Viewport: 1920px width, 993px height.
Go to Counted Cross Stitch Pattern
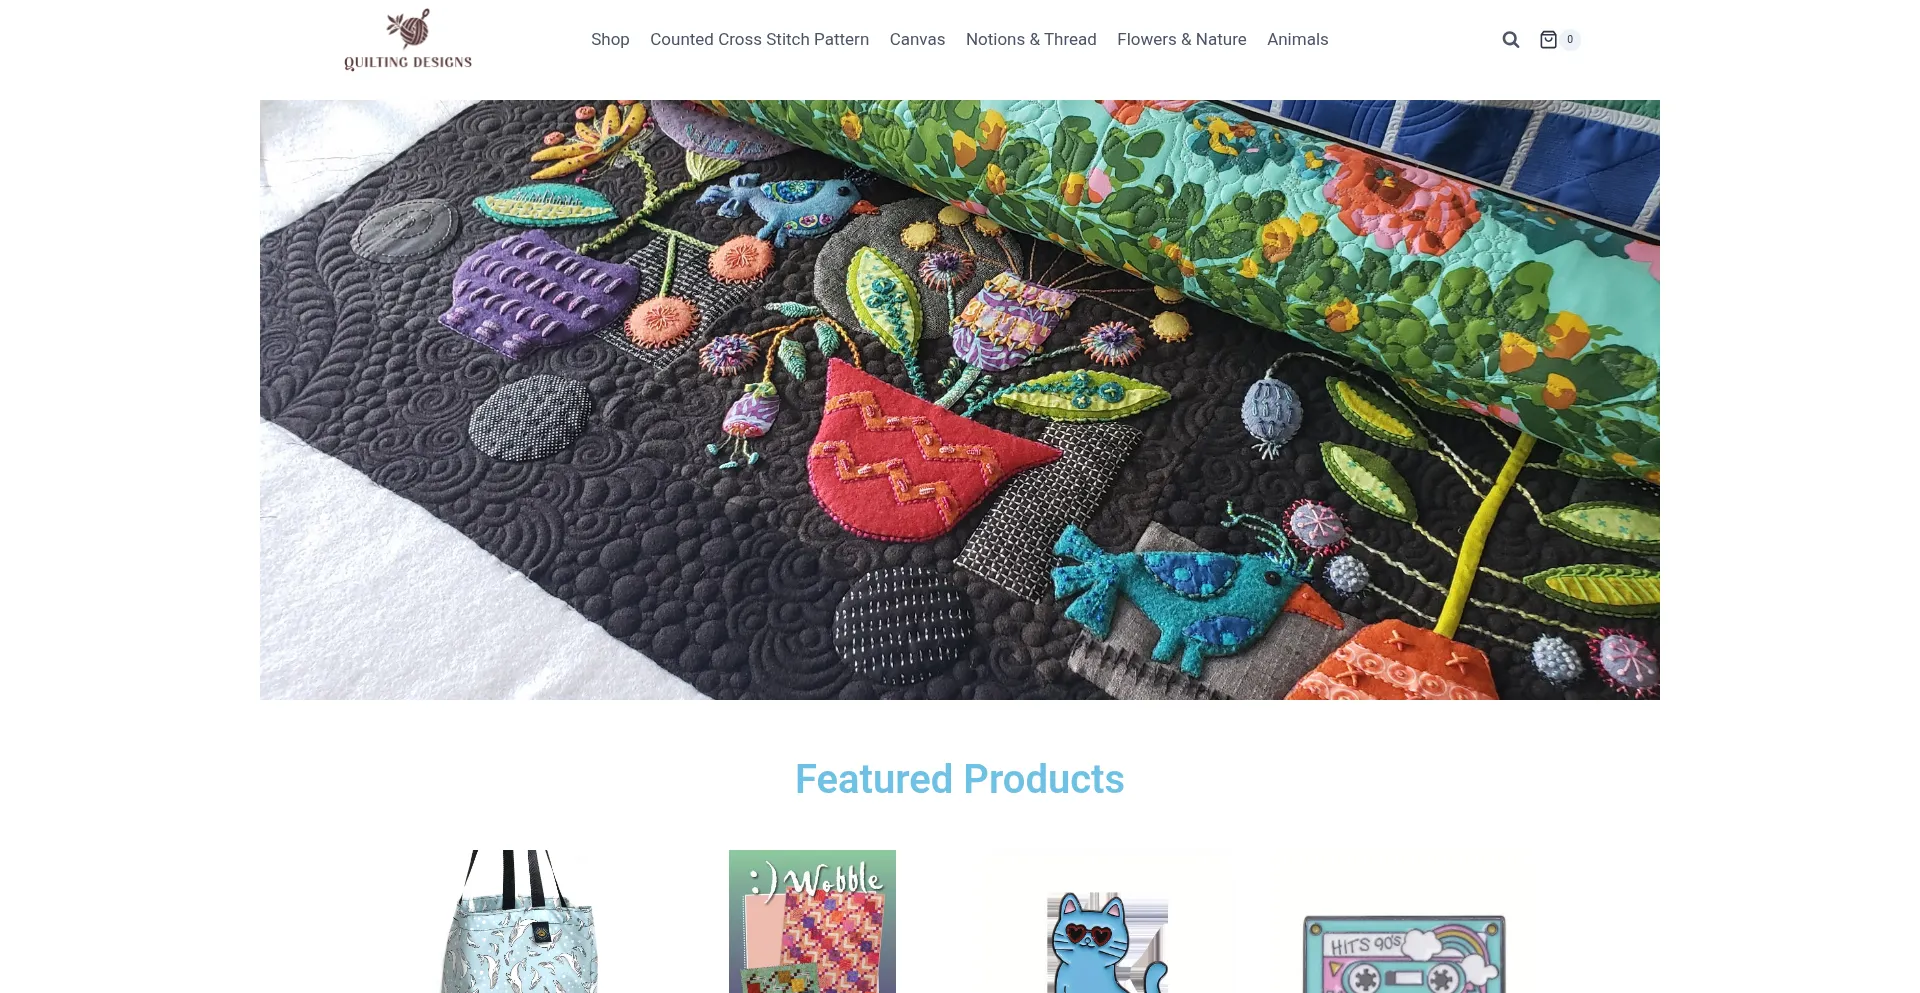tap(759, 40)
